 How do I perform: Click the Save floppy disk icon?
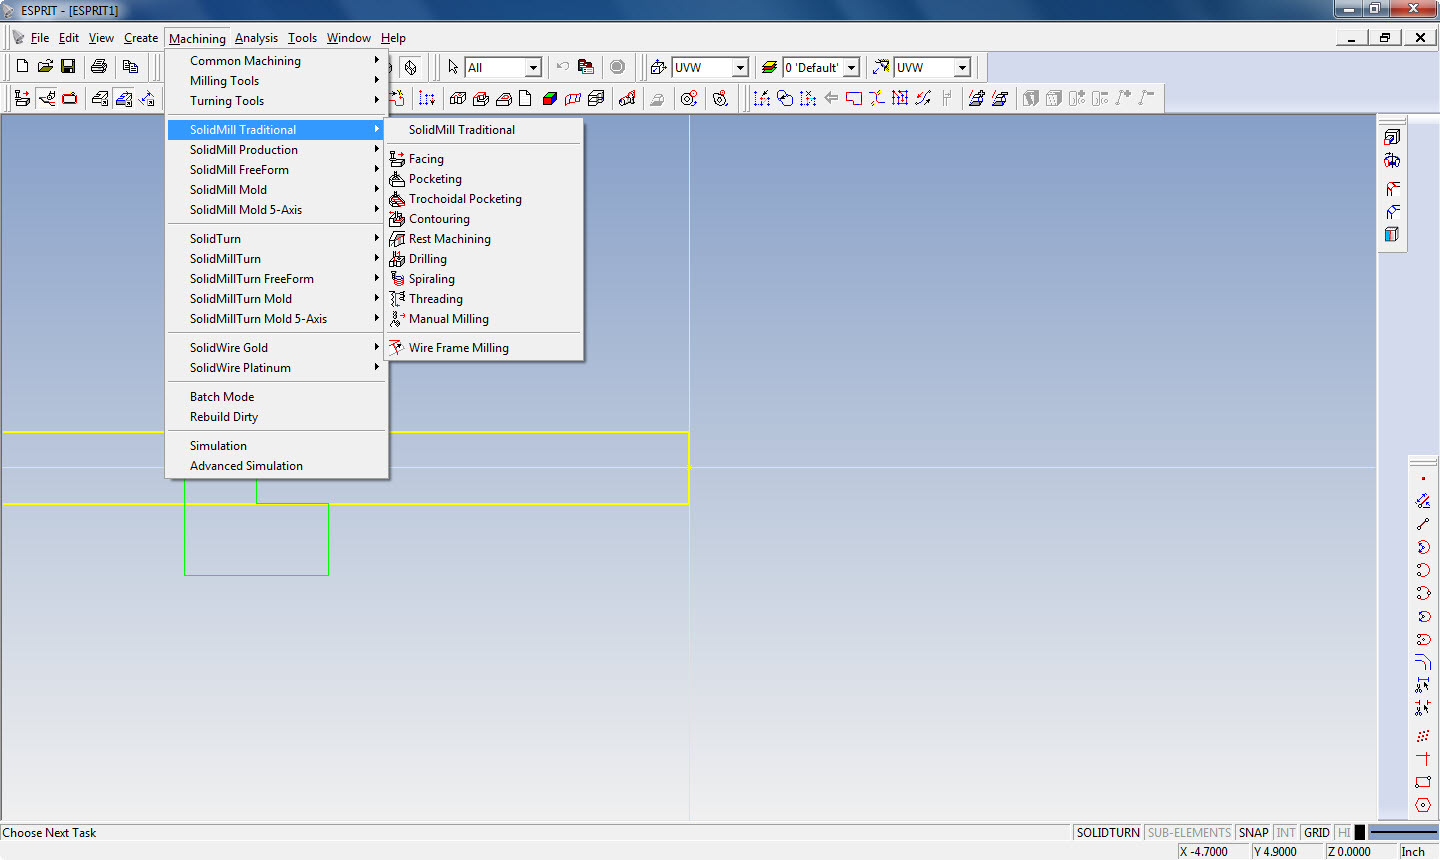coord(68,67)
